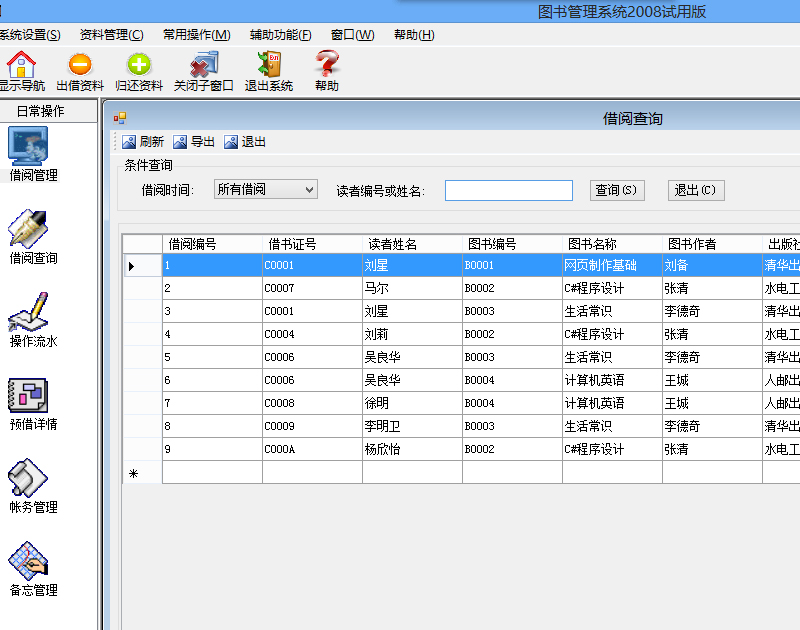Viewport: 800px width, 630px height.
Task: Click the 出借资料 orange minus icon
Action: pos(80,65)
